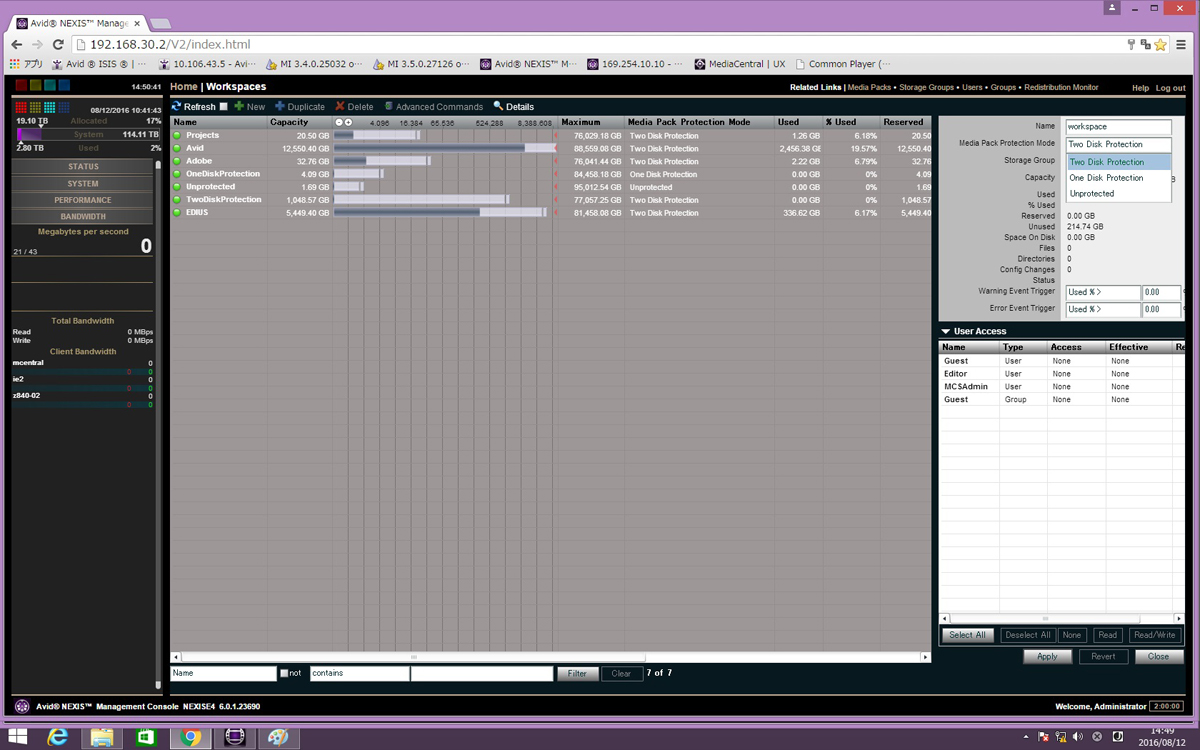This screenshot has width=1200, height=750.
Task: Click the zoom-in plus icon on capacity scale
Action: [348, 122]
